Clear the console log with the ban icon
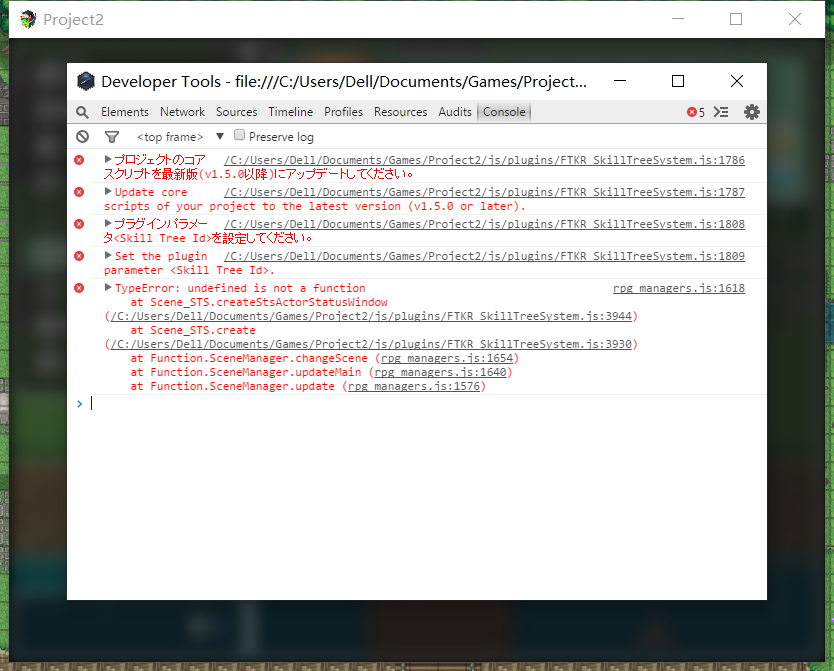This screenshot has width=834, height=671. click(x=82, y=137)
